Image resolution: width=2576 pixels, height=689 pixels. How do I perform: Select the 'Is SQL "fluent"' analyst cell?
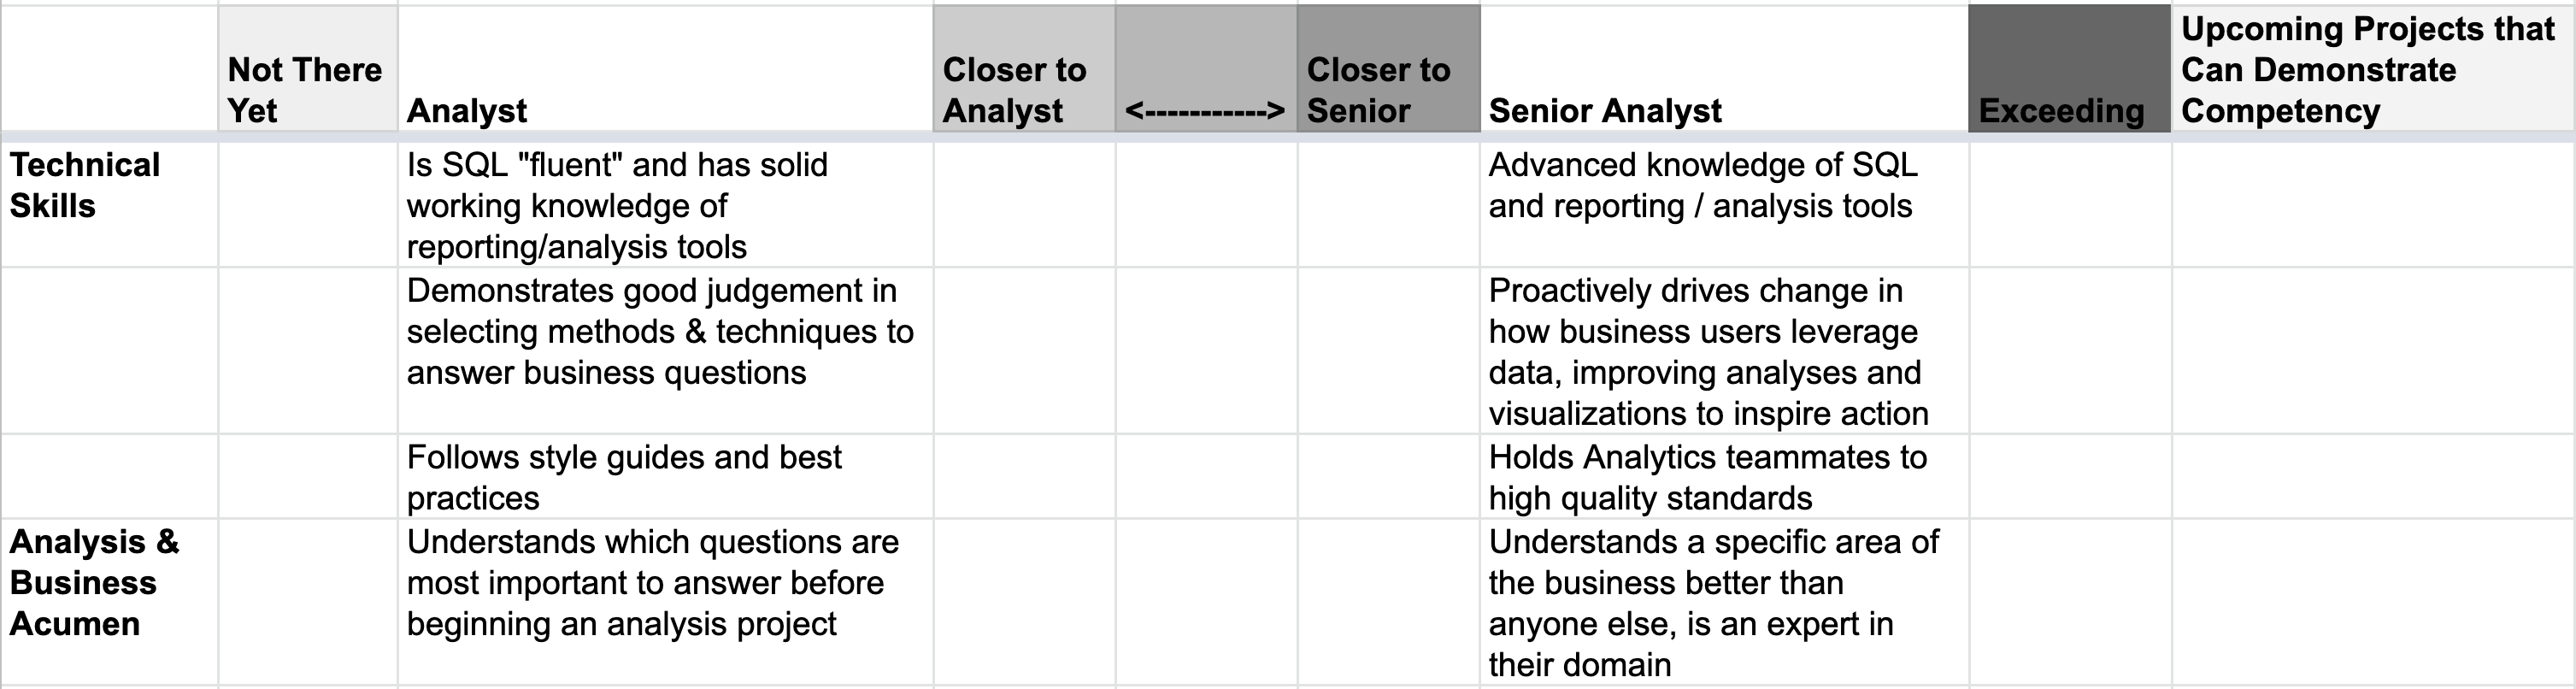click(665, 205)
